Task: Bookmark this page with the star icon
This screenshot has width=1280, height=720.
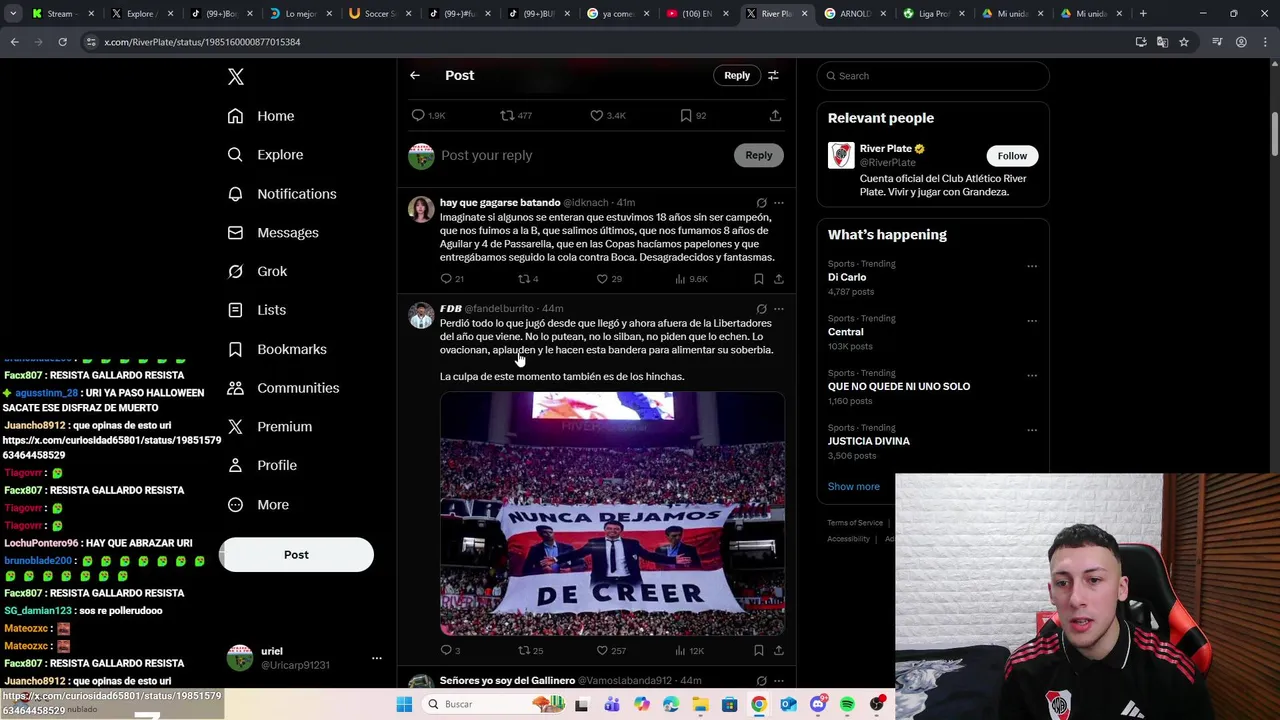Action: (1184, 42)
